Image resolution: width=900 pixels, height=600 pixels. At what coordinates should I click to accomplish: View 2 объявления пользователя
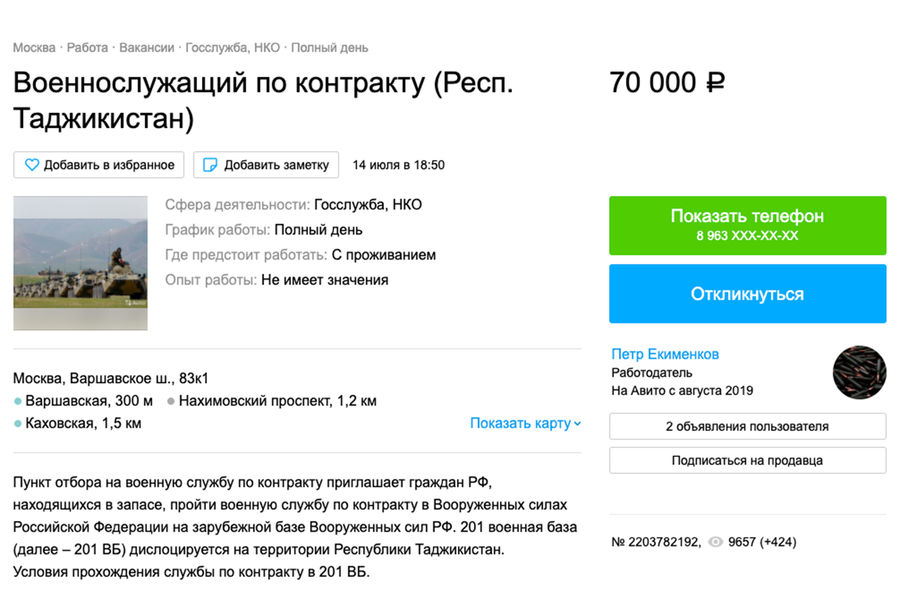click(747, 426)
